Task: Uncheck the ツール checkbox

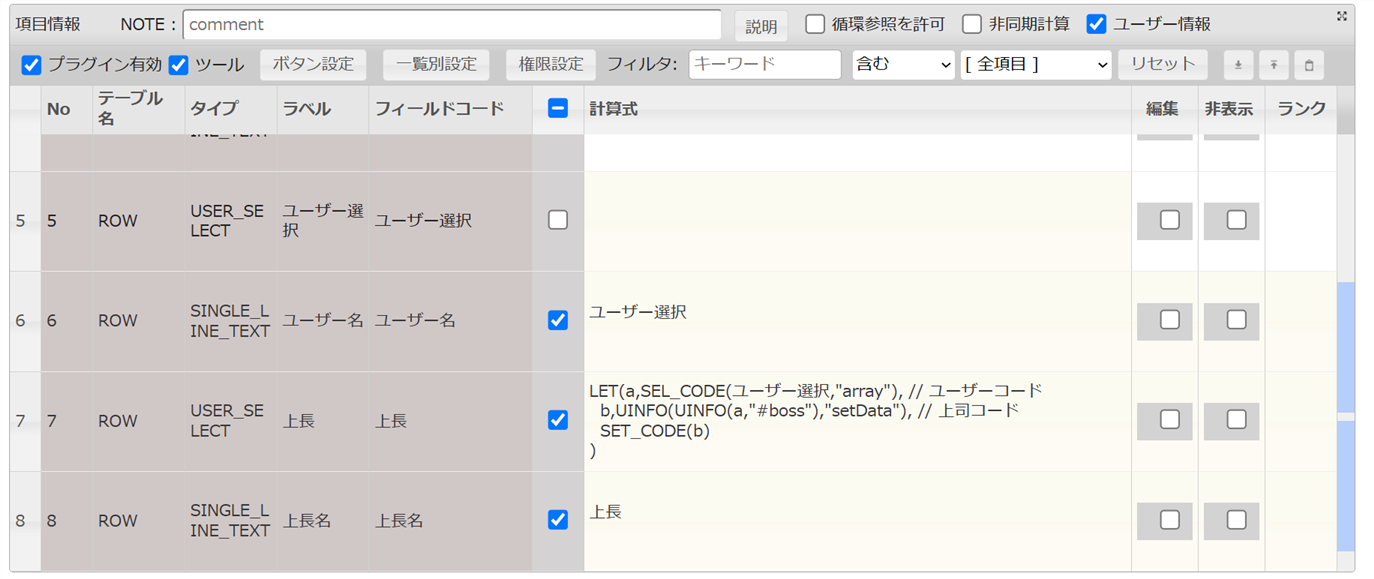Action: (x=179, y=65)
